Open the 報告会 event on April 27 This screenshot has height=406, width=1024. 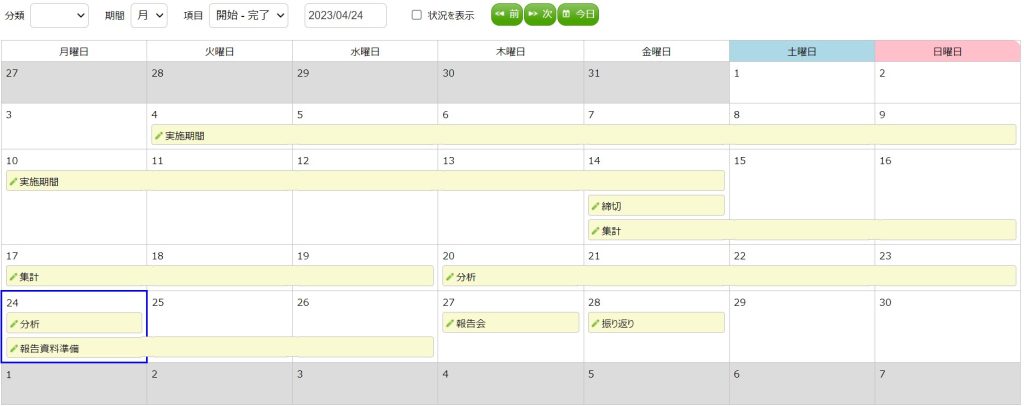tap(511, 322)
